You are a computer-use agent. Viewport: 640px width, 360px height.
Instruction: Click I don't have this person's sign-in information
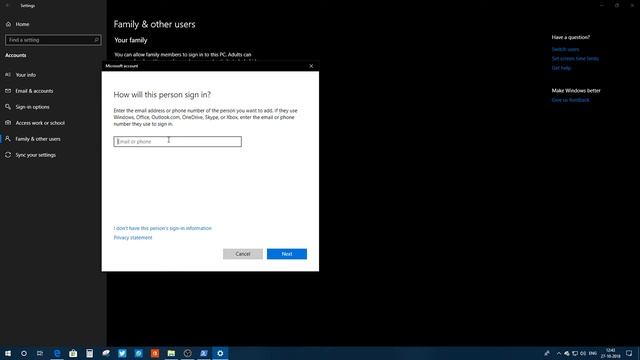(162, 228)
